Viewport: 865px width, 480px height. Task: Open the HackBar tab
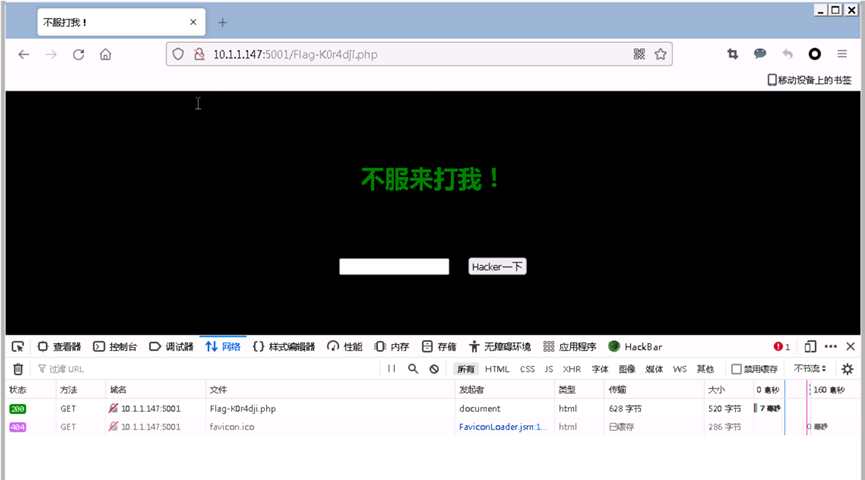[635, 346]
